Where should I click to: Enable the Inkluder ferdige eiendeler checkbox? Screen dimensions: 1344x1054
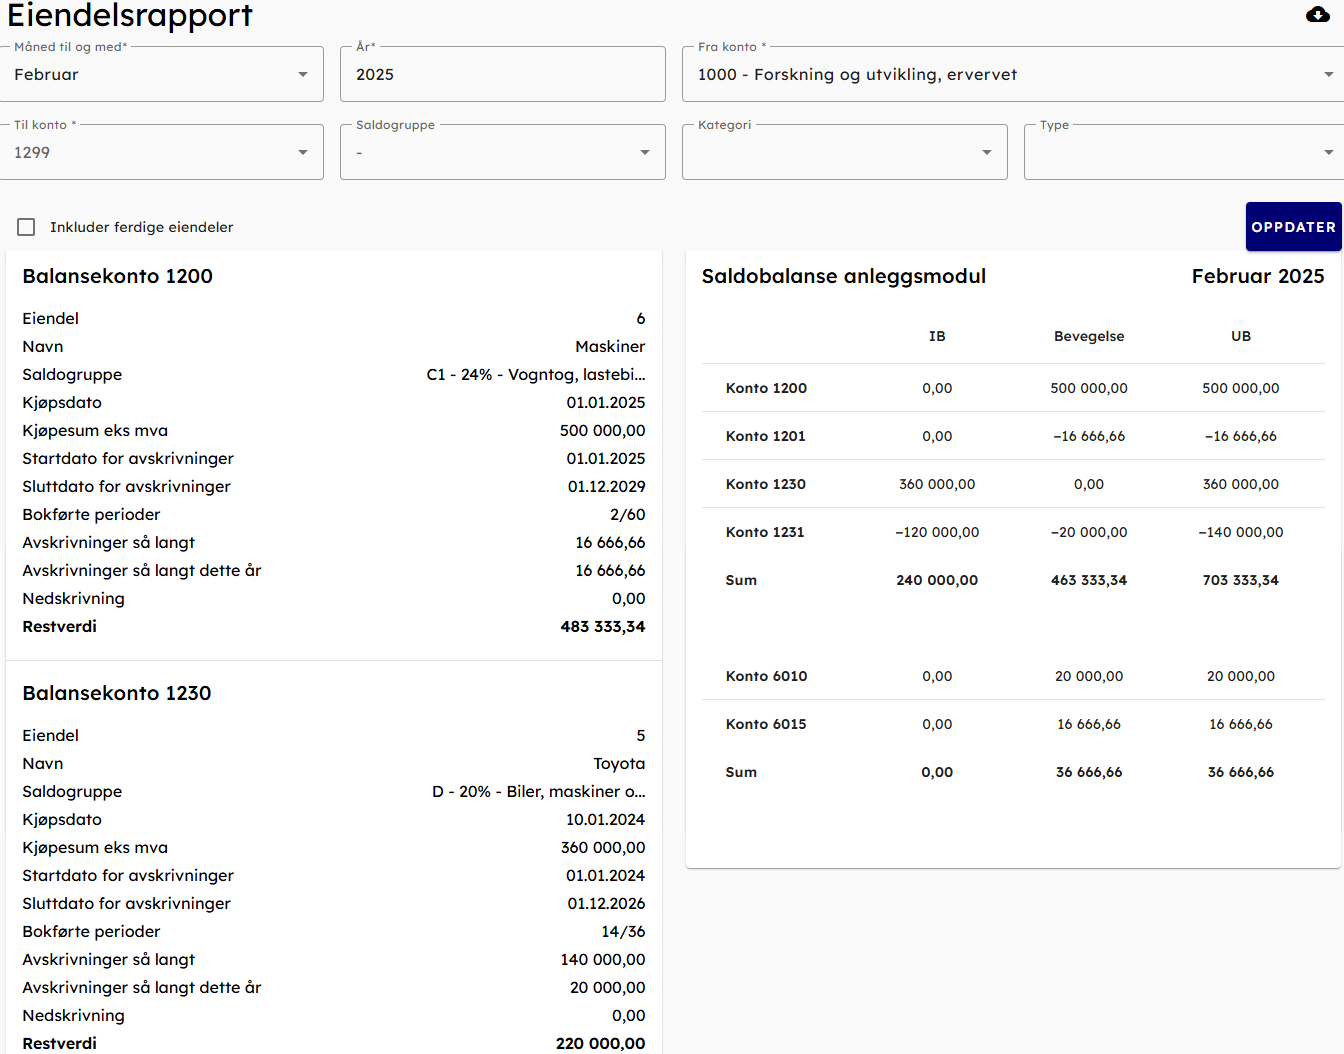pyautogui.click(x=27, y=227)
